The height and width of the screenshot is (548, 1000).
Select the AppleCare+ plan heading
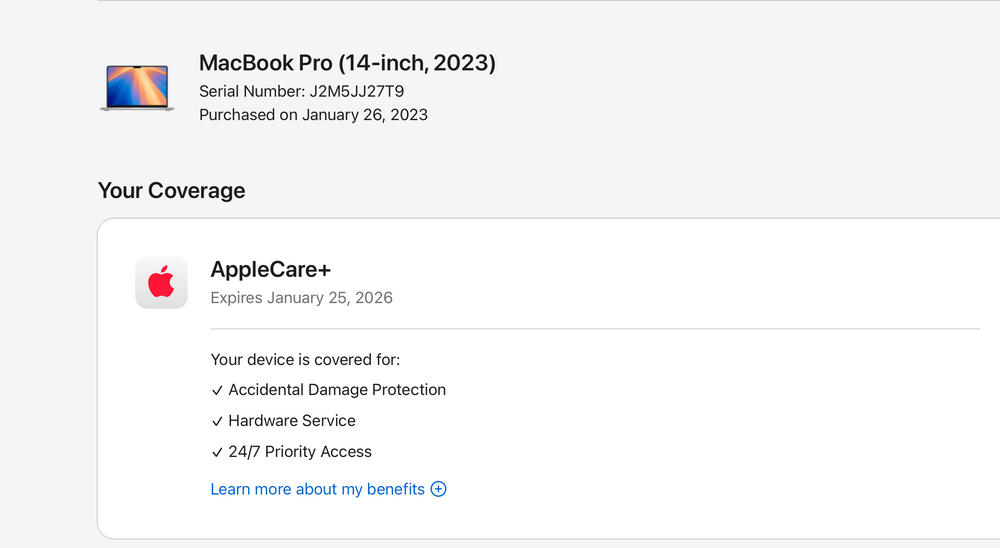coord(270,269)
